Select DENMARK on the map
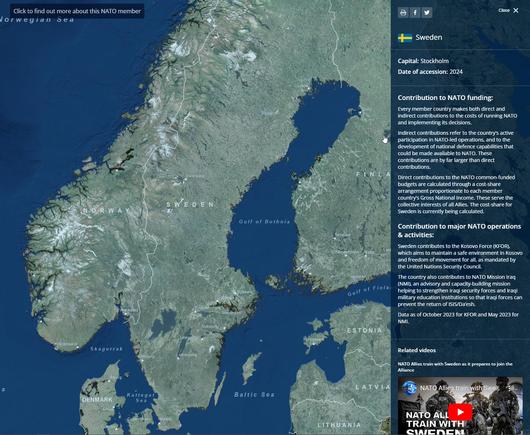530x435 pixels. 97,400
